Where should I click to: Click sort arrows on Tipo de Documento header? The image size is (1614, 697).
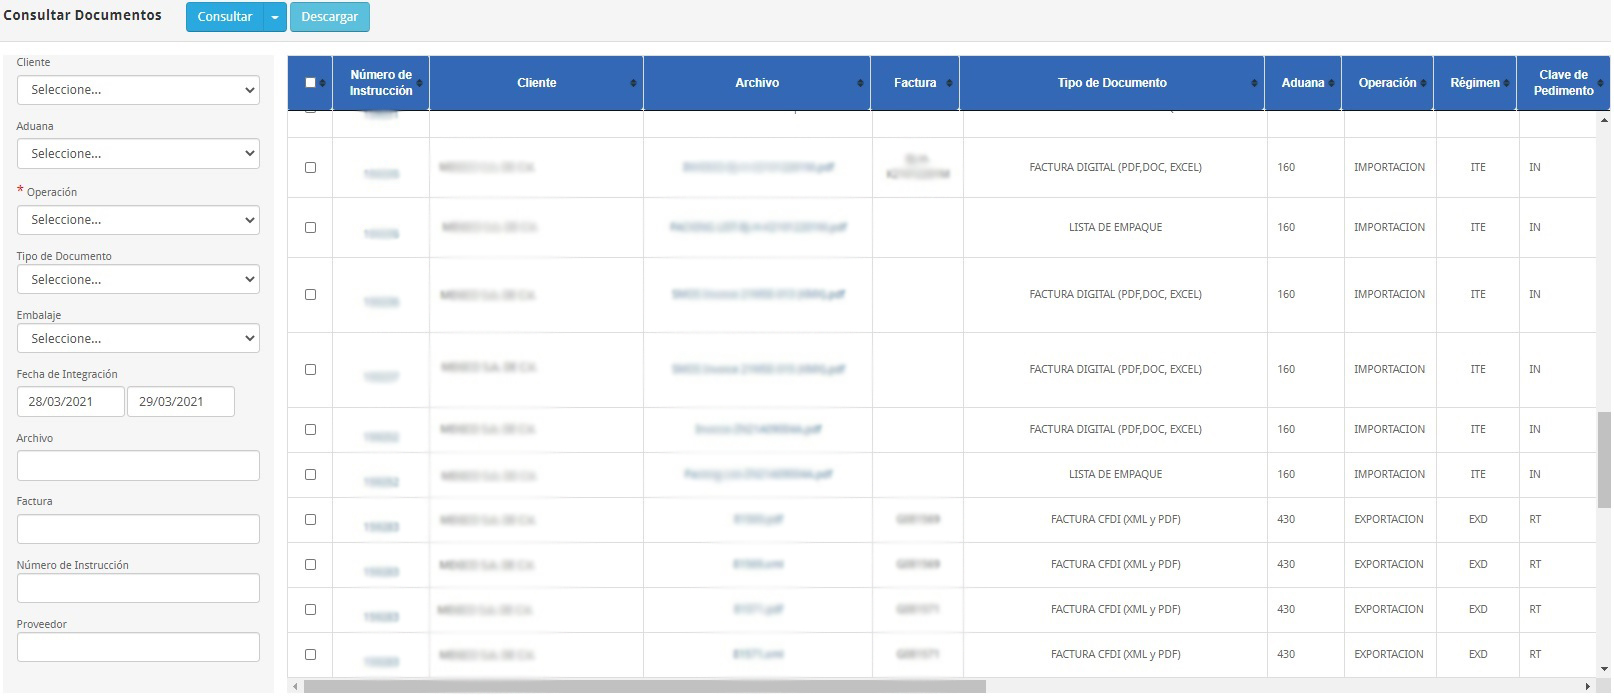click(x=1254, y=83)
